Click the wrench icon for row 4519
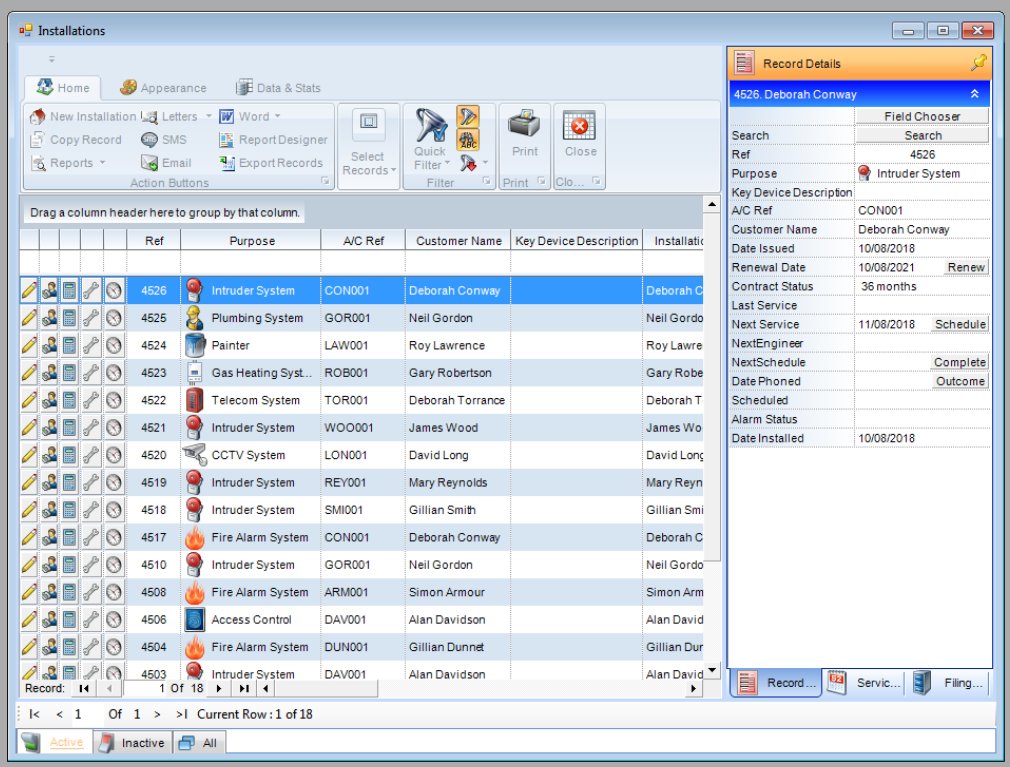Image resolution: width=1010 pixels, height=767 pixels. click(91, 482)
